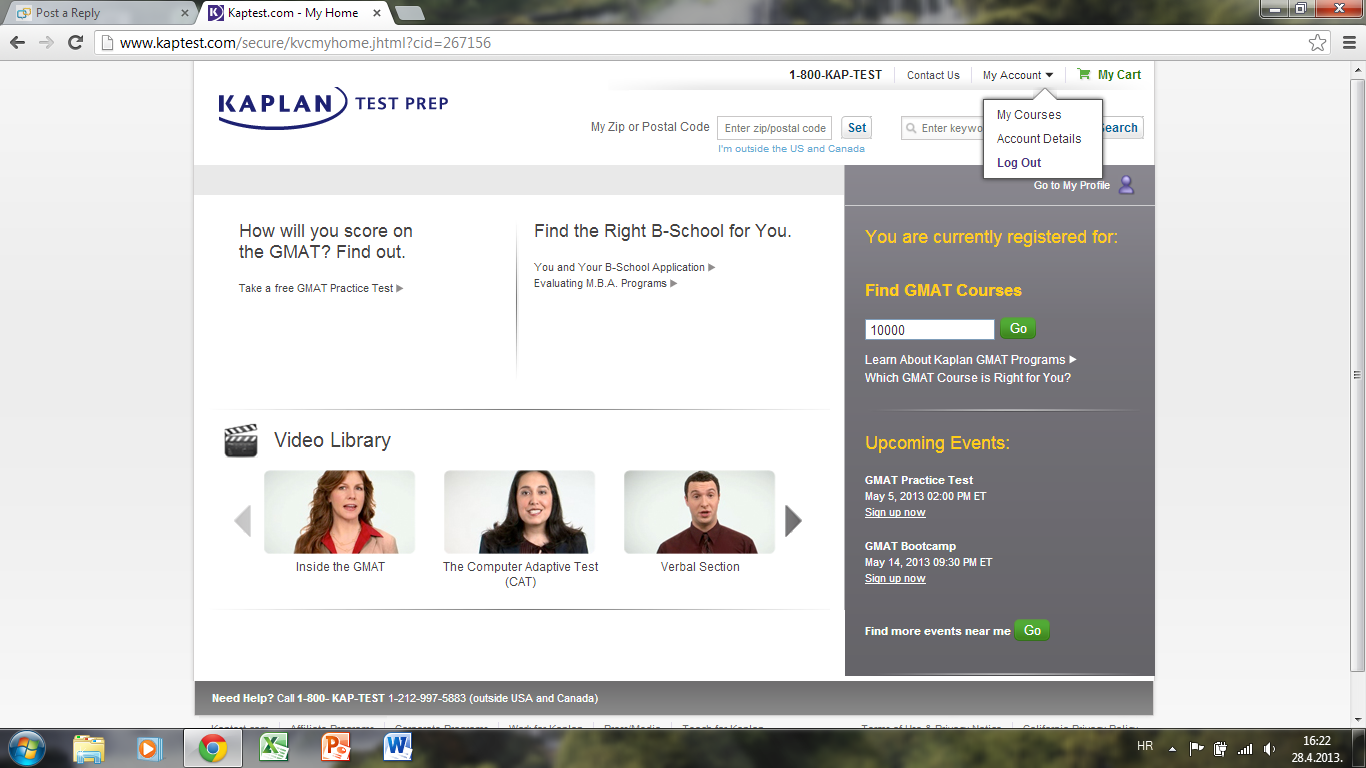
Task: Click the volume speaker tray icon
Action: click(x=1269, y=748)
